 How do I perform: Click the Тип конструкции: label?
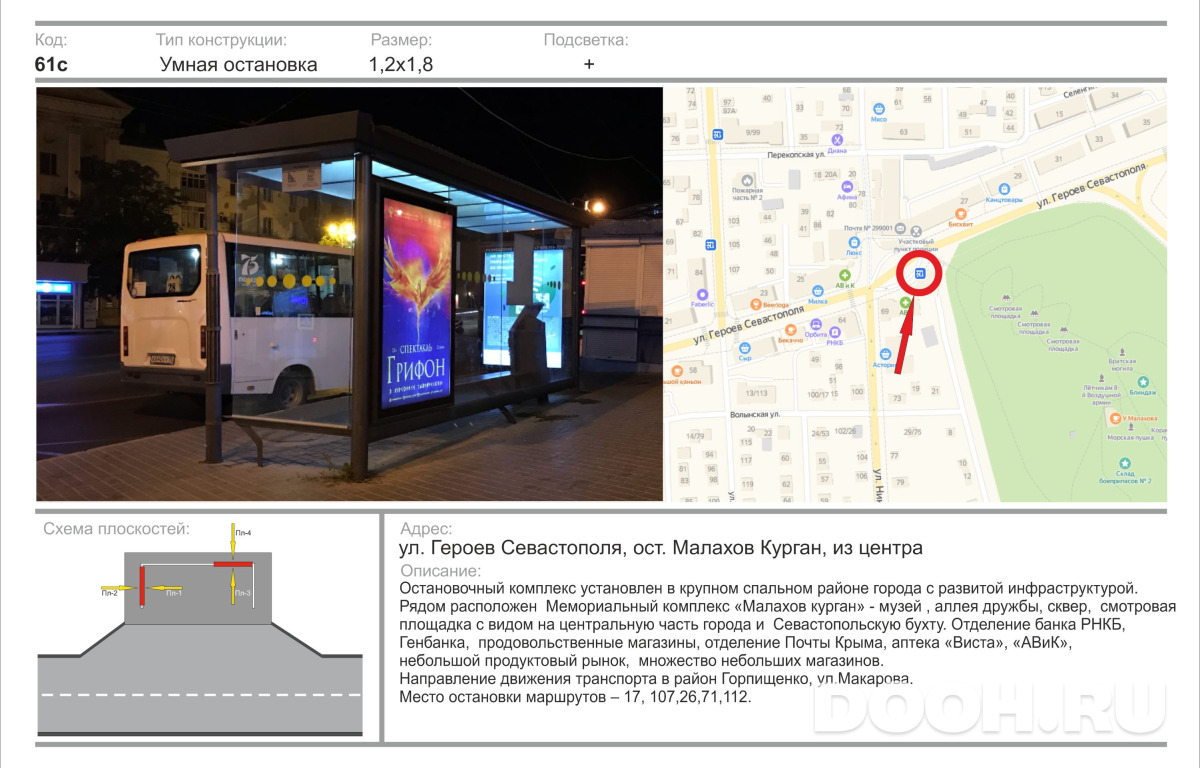tap(222, 40)
